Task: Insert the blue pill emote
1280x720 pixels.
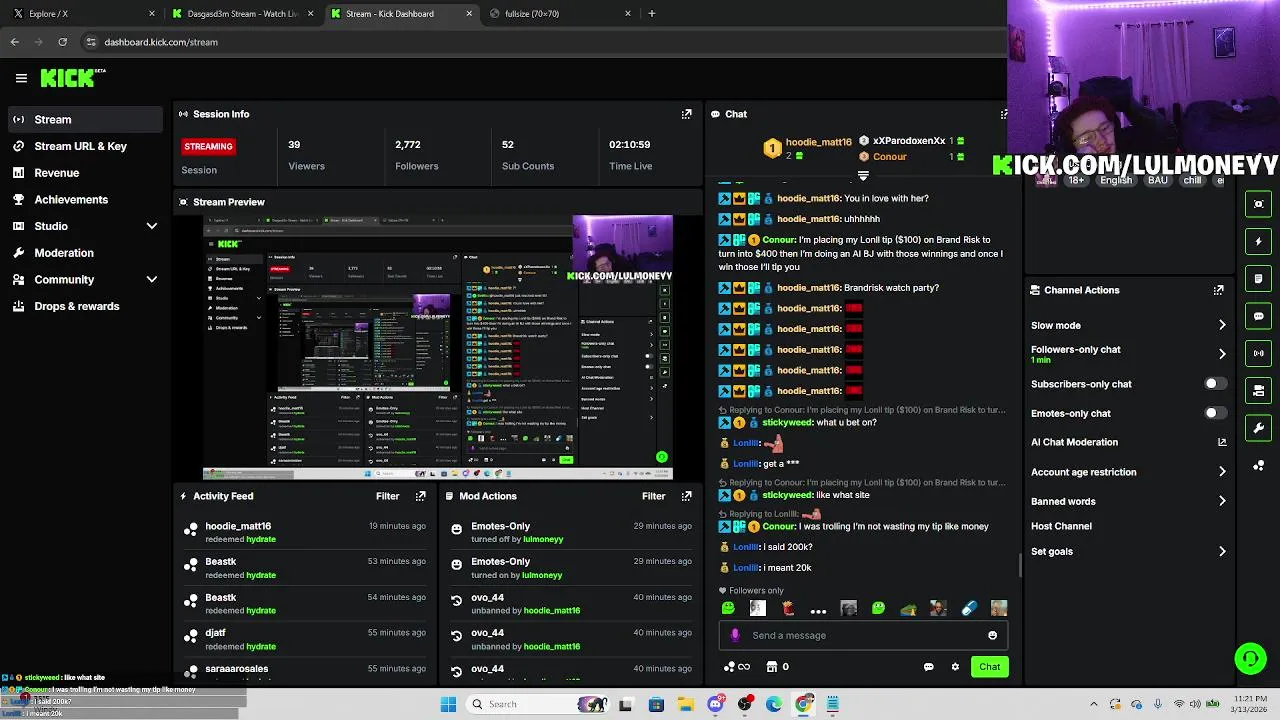Action: point(969,608)
